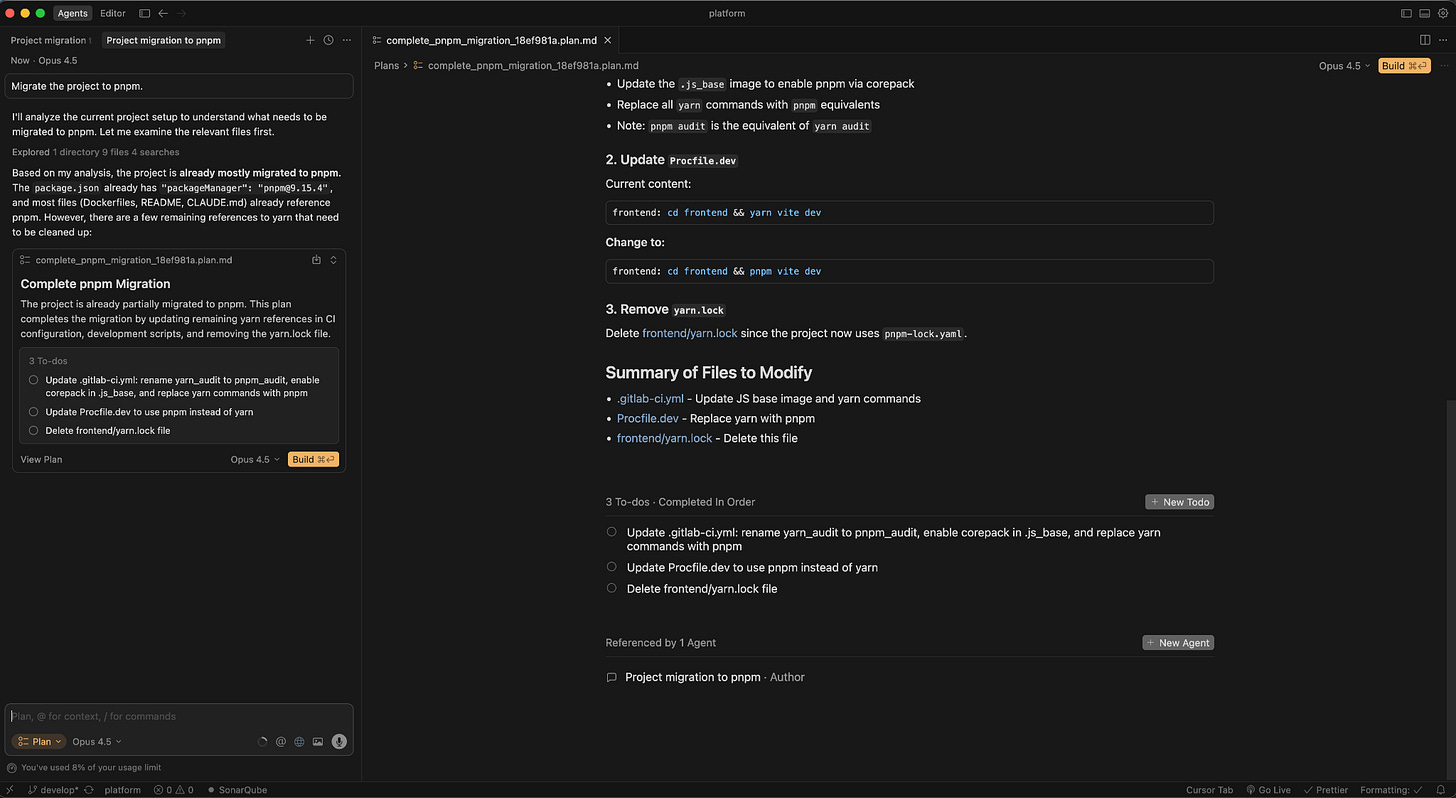Click the Migrate the project to pnpm message
Viewport: 1456px width, 798px height.
coord(179,86)
